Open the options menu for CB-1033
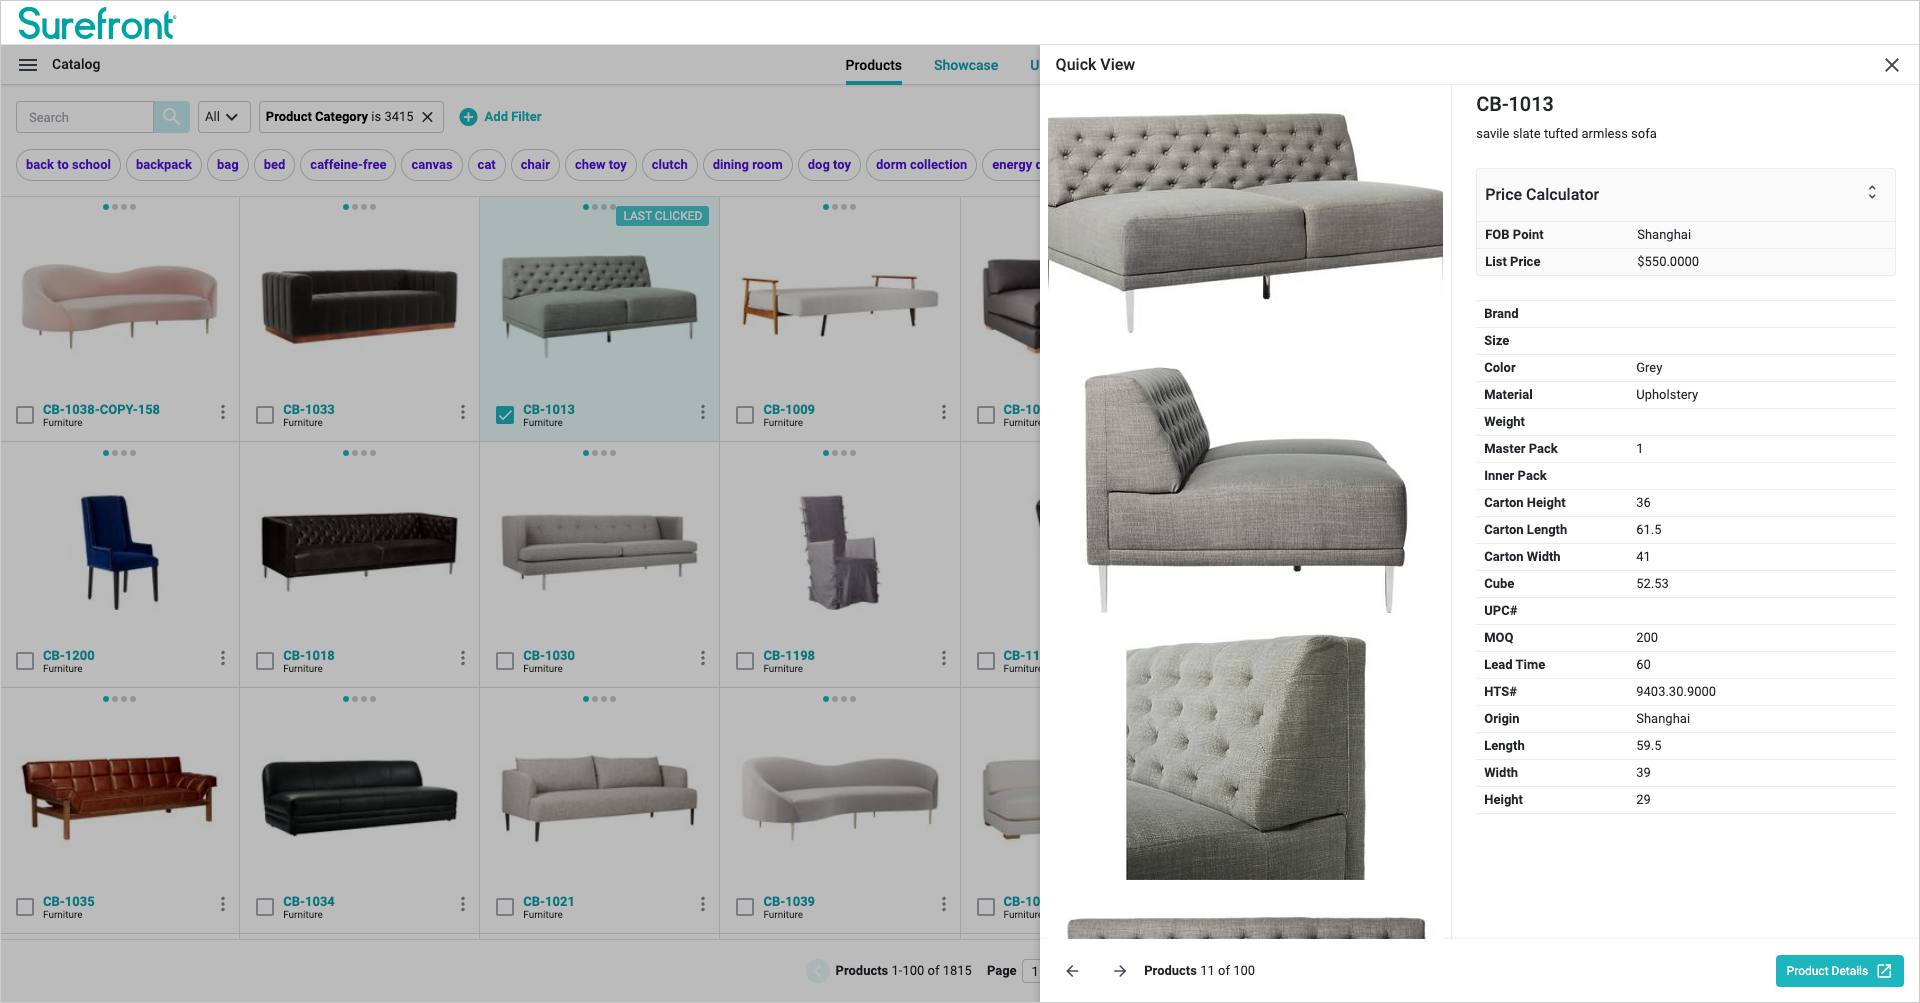1920x1003 pixels. [463, 412]
